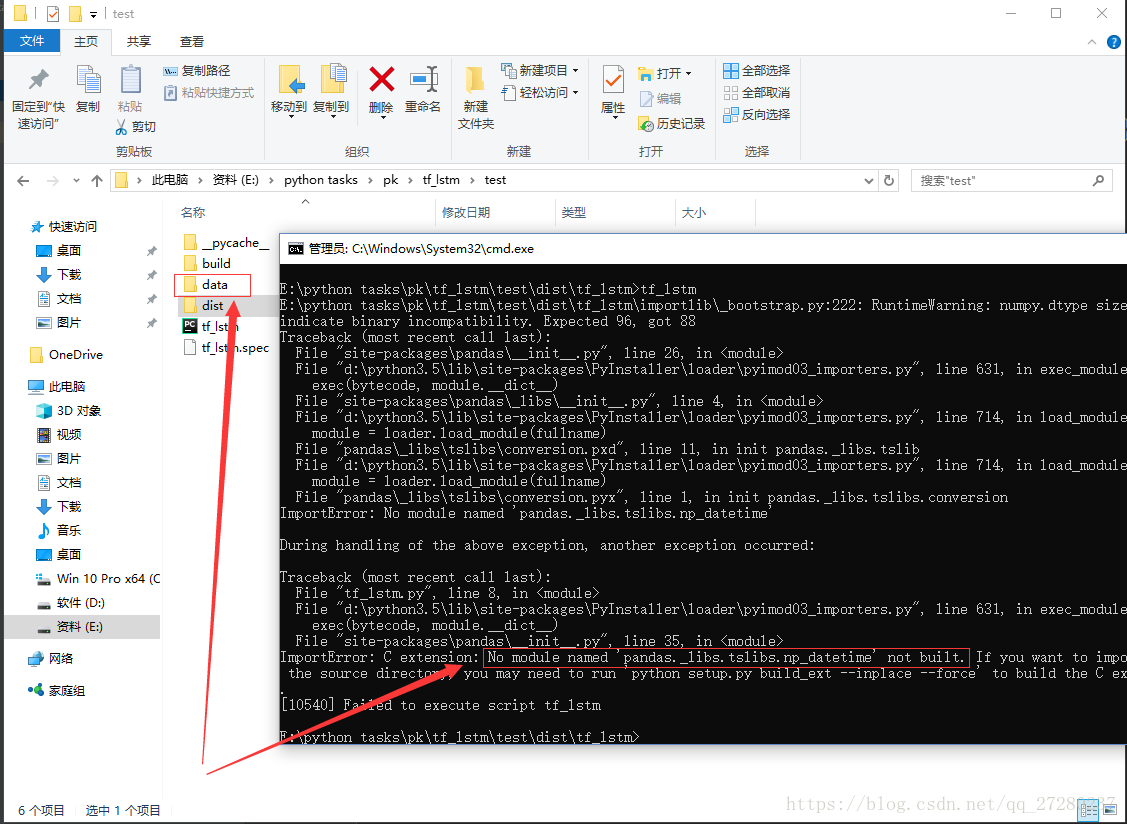
Task: Open the New item (新建项目) dropdown
Action: tap(540, 70)
